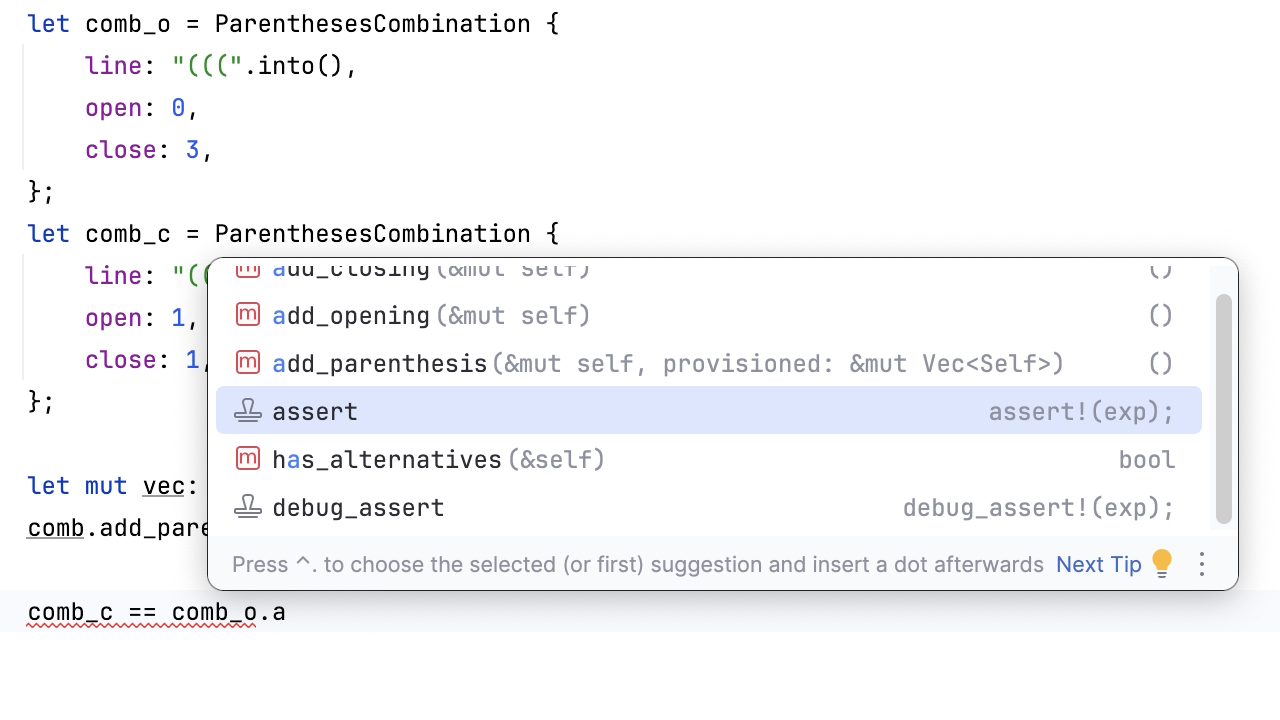Screen dimensions: 1280x720
Task: Click the lightbulb icon next to Next Tip
Action: coord(1162,563)
